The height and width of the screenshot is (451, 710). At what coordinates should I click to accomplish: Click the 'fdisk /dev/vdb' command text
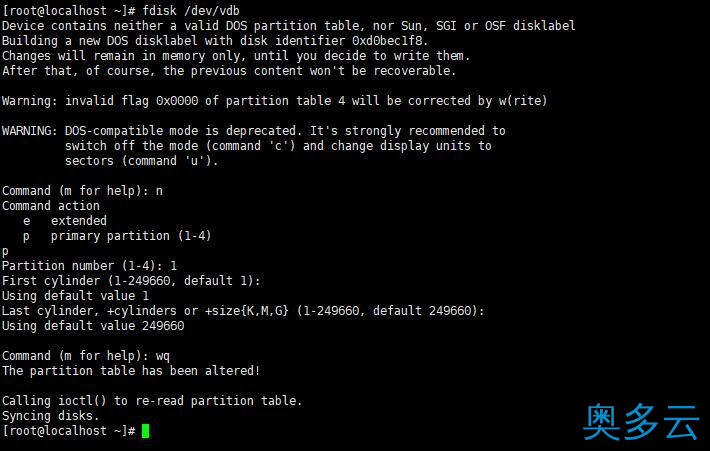tap(191, 10)
